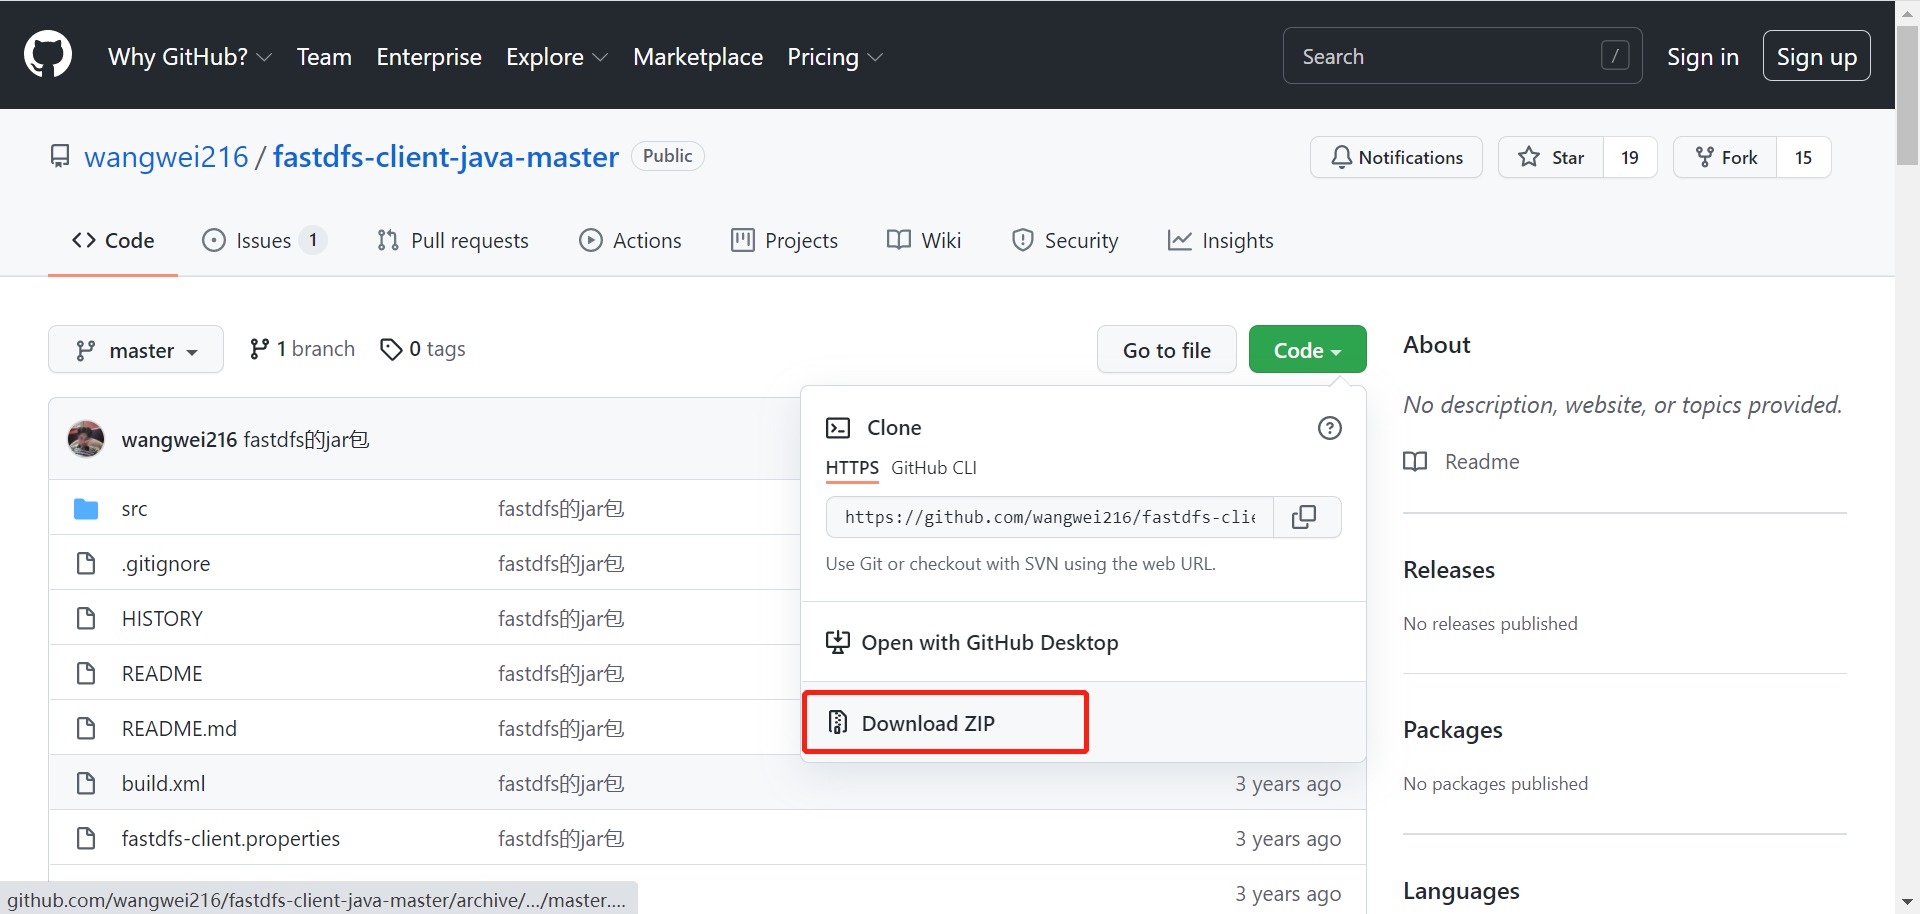Star this repository
Viewport: 1920px width, 914px height.
tap(1551, 157)
